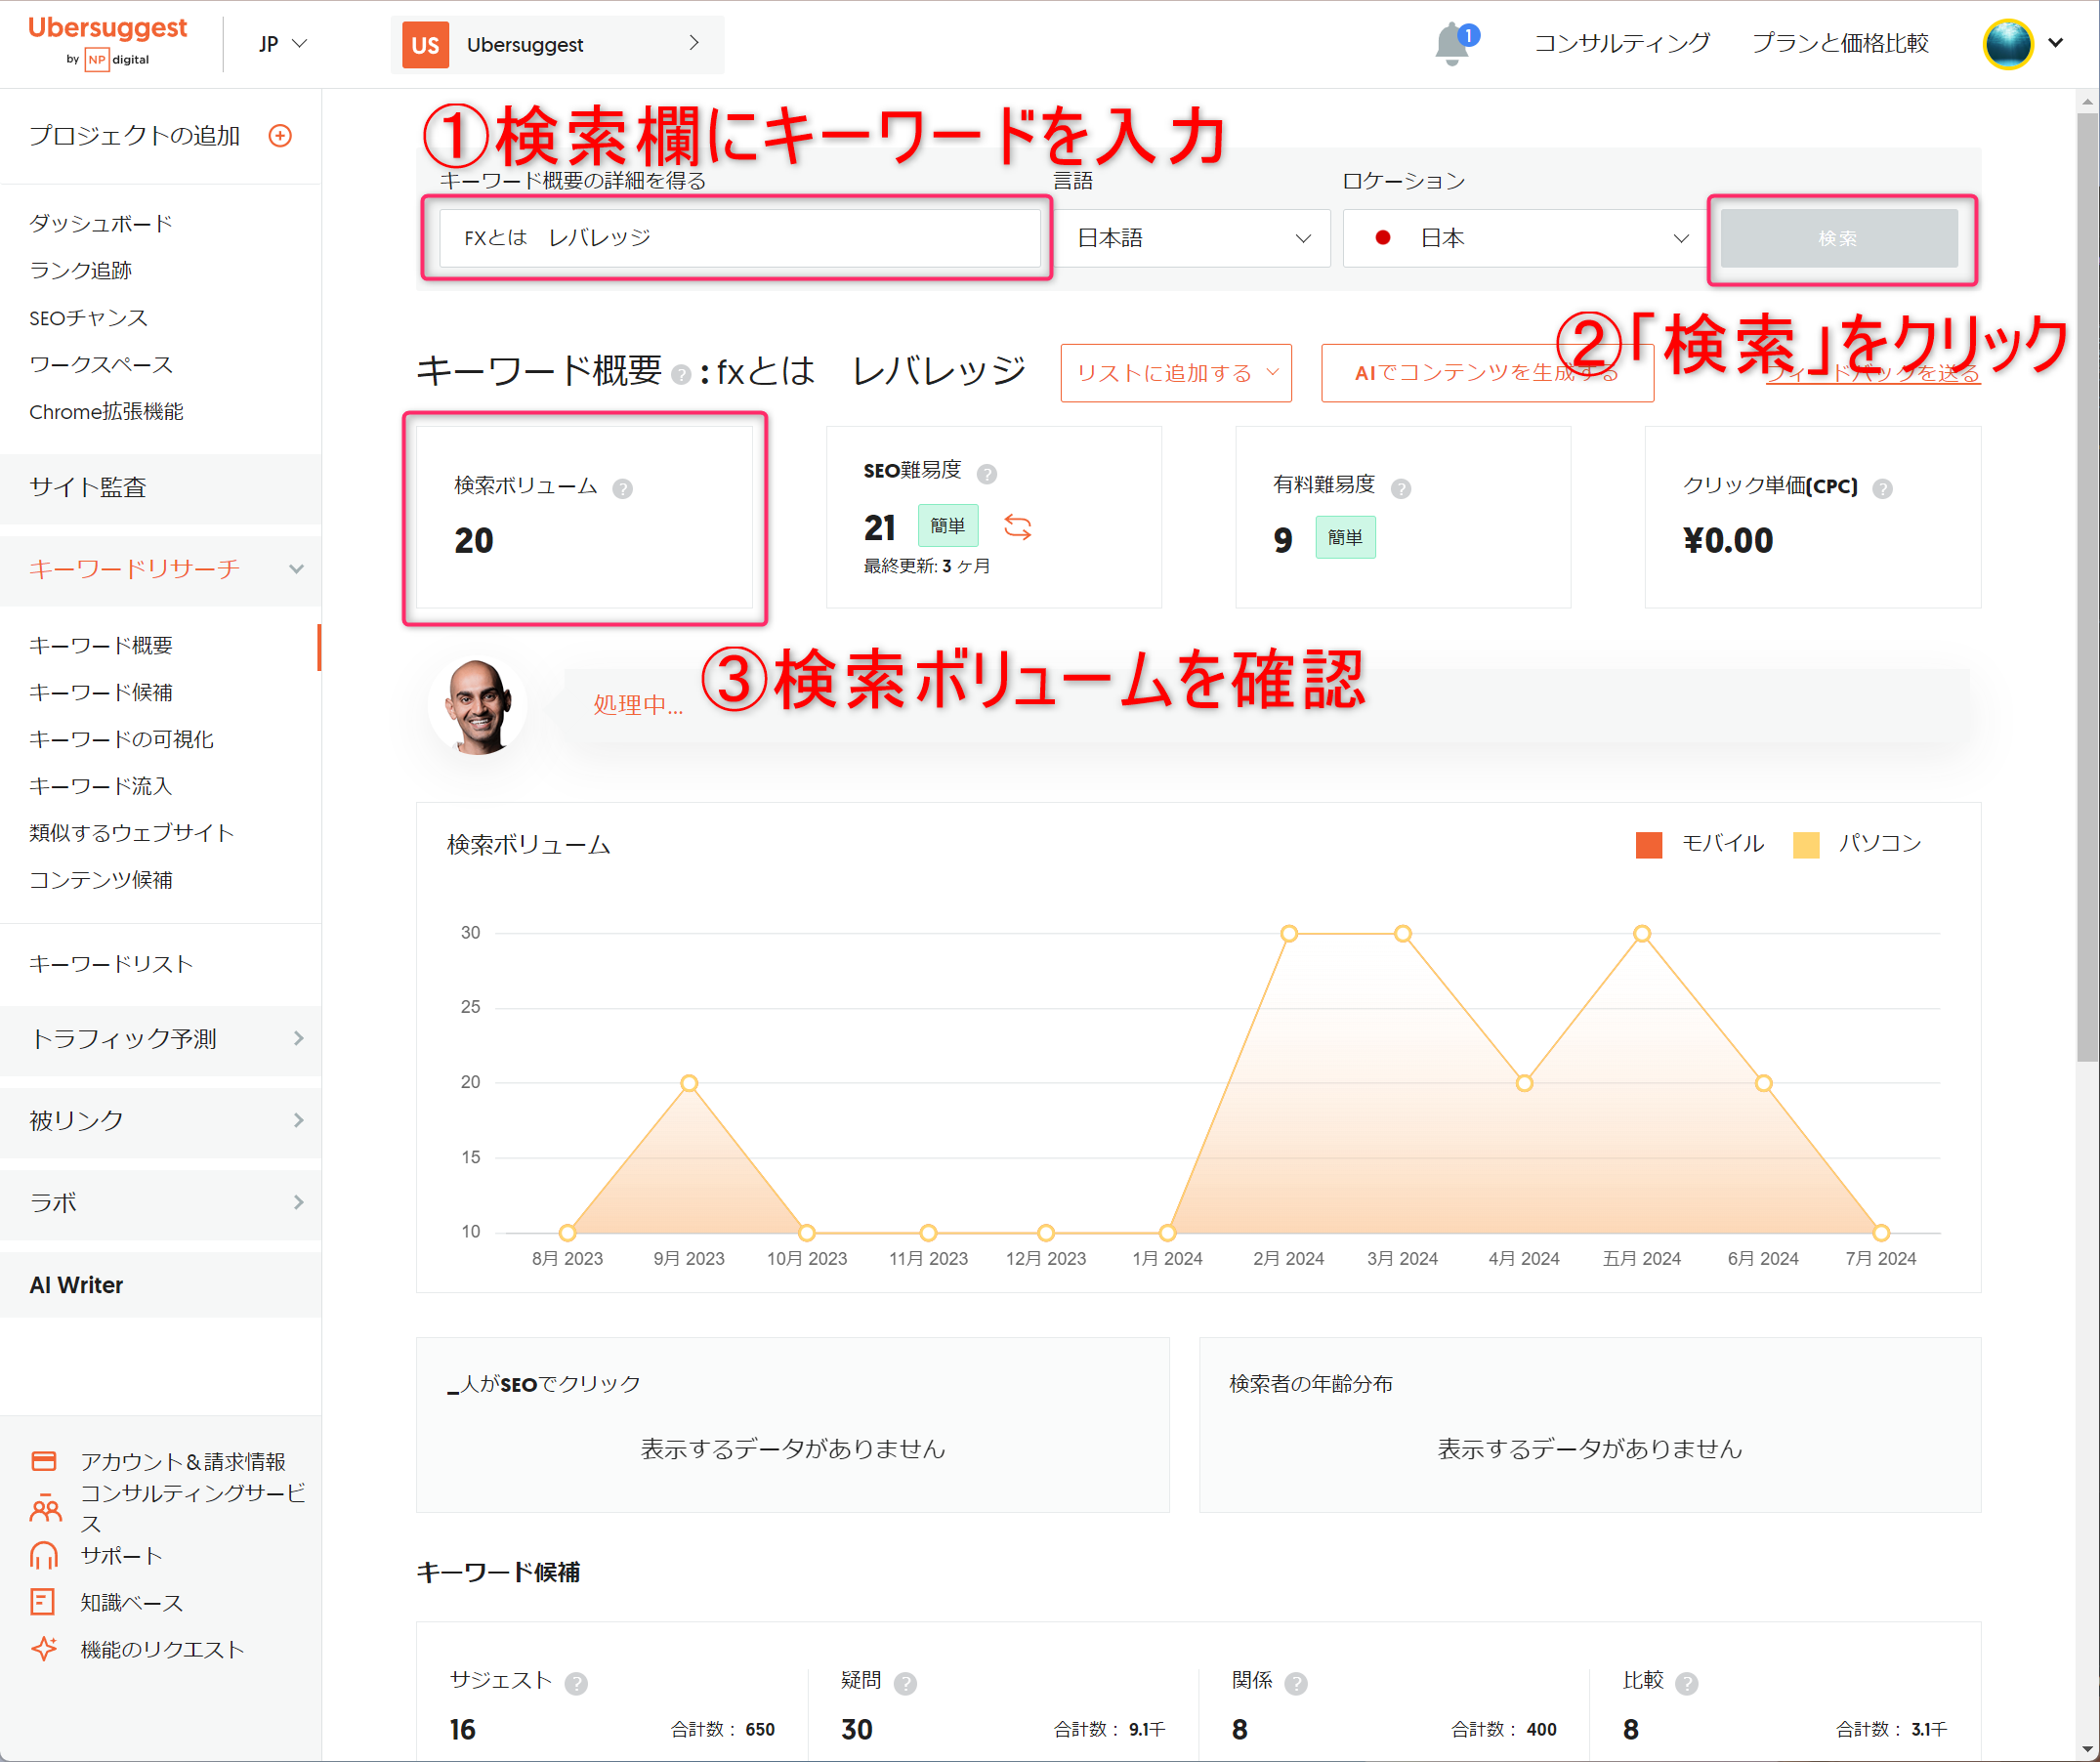This screenshot has width=2100, height=1762.
Task: Open the JP language dropdown
Action: click(283, 44)
